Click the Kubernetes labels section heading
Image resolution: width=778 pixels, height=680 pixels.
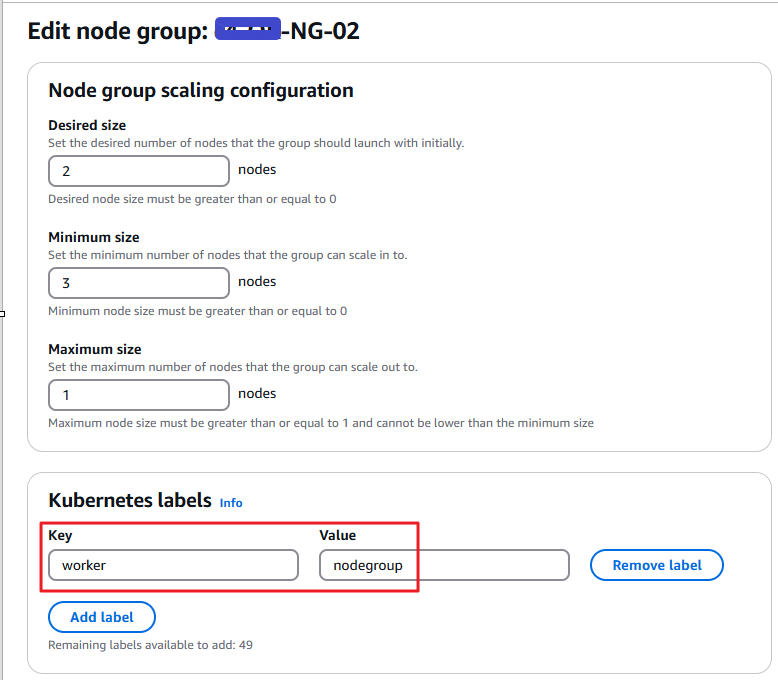tap(130, 500)
